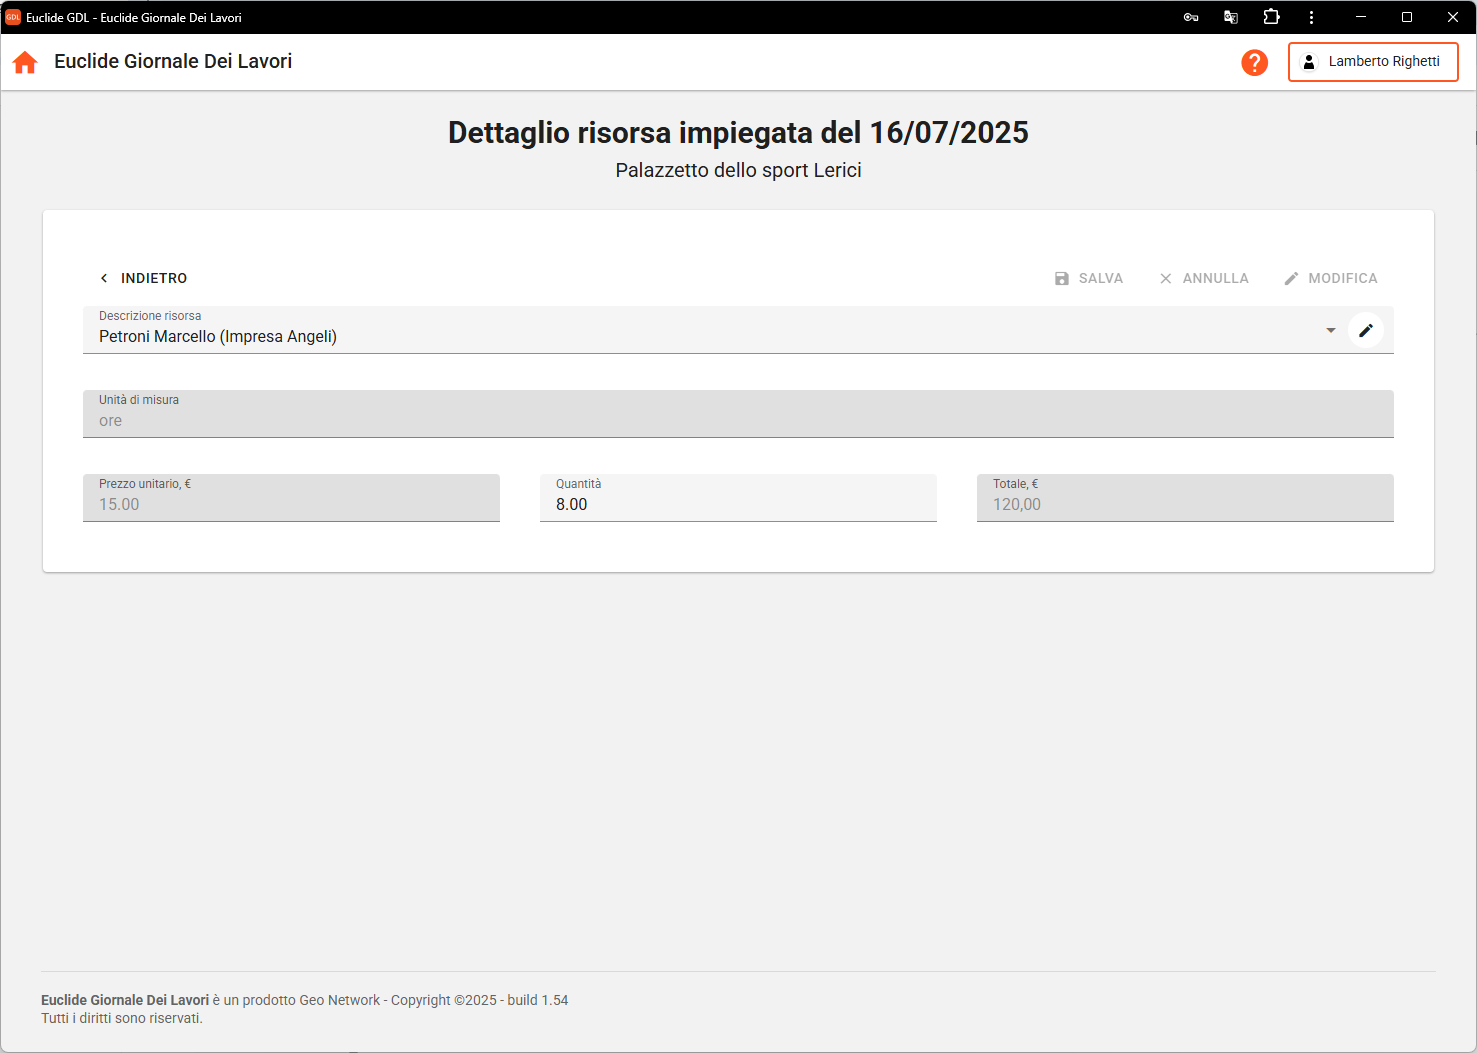1477x1053 pixels.
Task: Click the orange home icon
Action: 25,62
